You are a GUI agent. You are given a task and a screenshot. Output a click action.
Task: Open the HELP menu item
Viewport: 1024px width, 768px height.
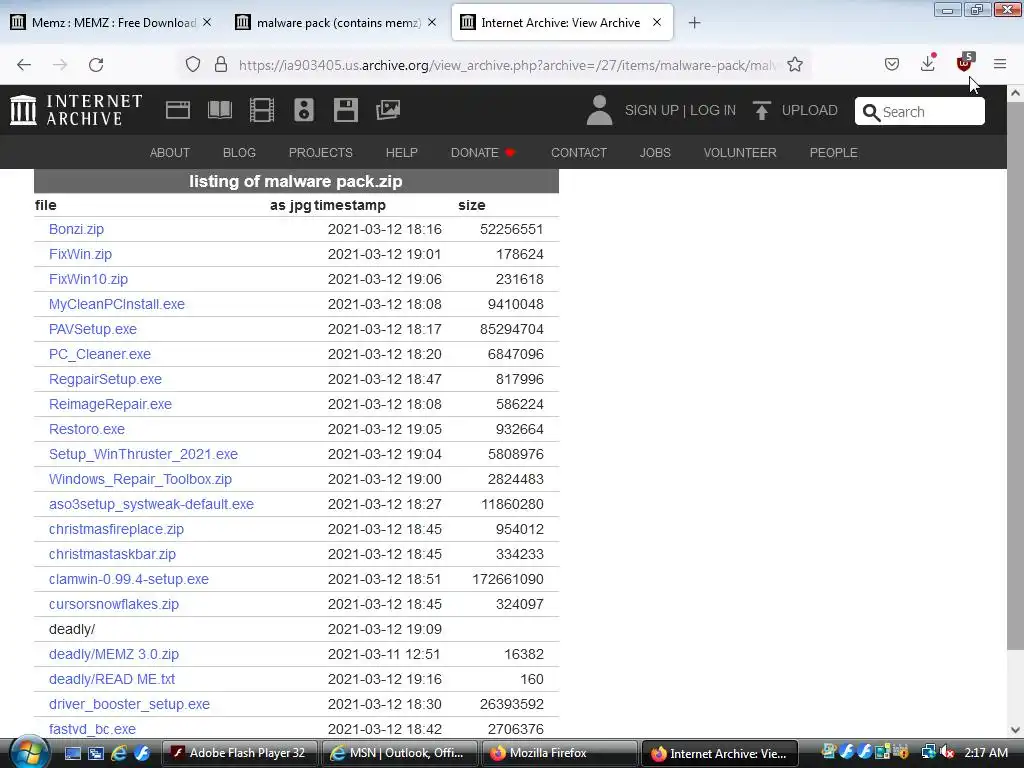(x=402, y=152)
